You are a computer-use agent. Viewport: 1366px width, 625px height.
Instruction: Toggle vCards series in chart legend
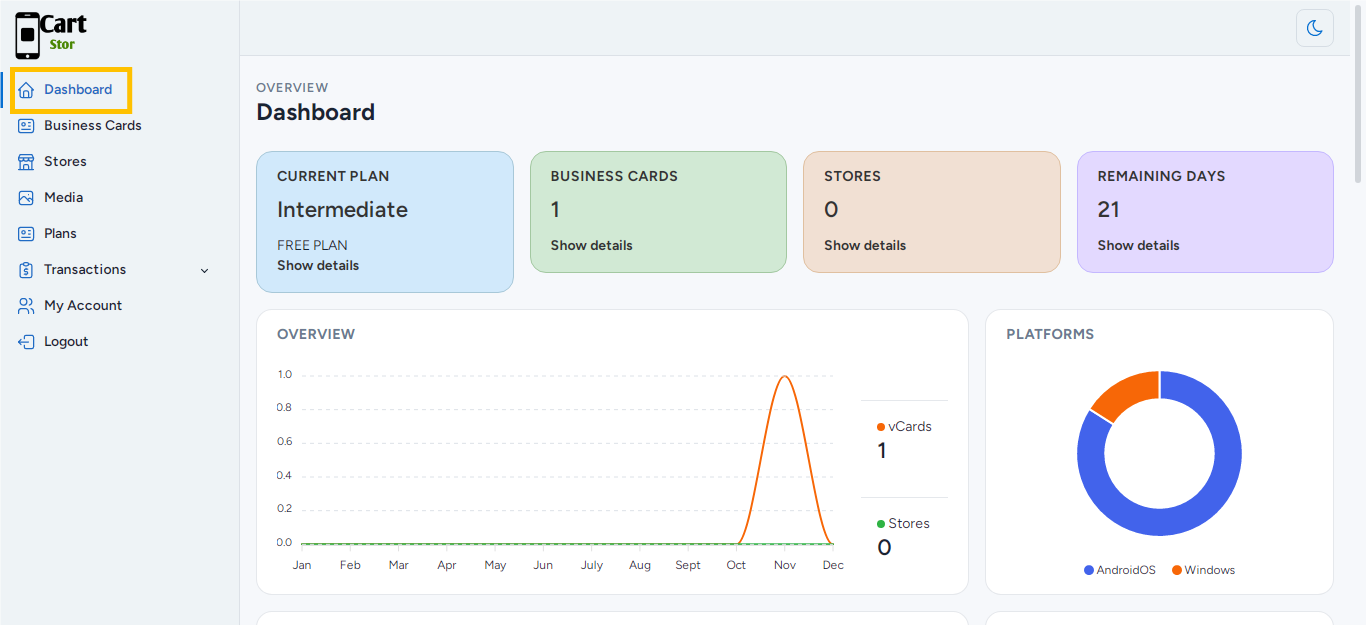[x=904, y=427]
